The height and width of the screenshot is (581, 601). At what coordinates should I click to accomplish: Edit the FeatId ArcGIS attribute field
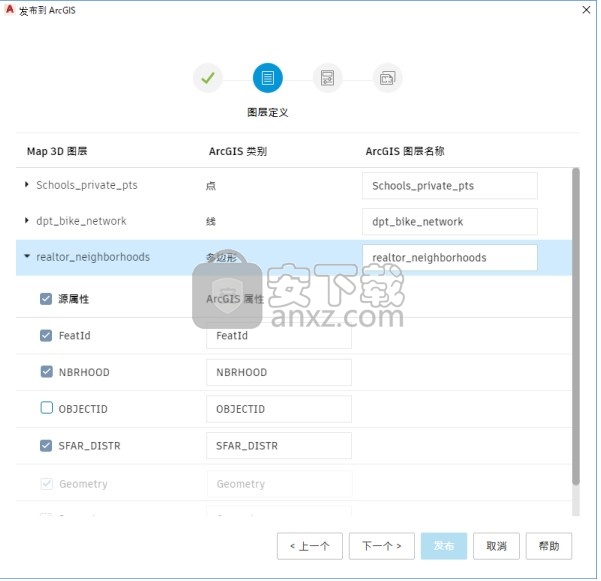click(279, 336)
